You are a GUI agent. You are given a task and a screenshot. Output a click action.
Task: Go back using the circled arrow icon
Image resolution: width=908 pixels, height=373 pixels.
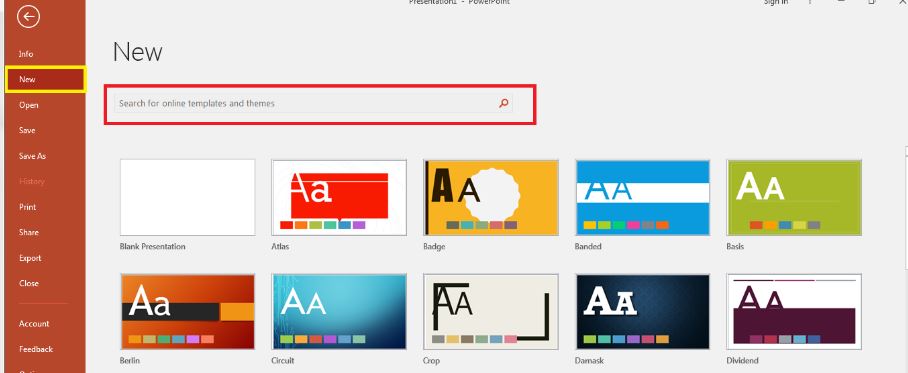[x=28, y=17]
